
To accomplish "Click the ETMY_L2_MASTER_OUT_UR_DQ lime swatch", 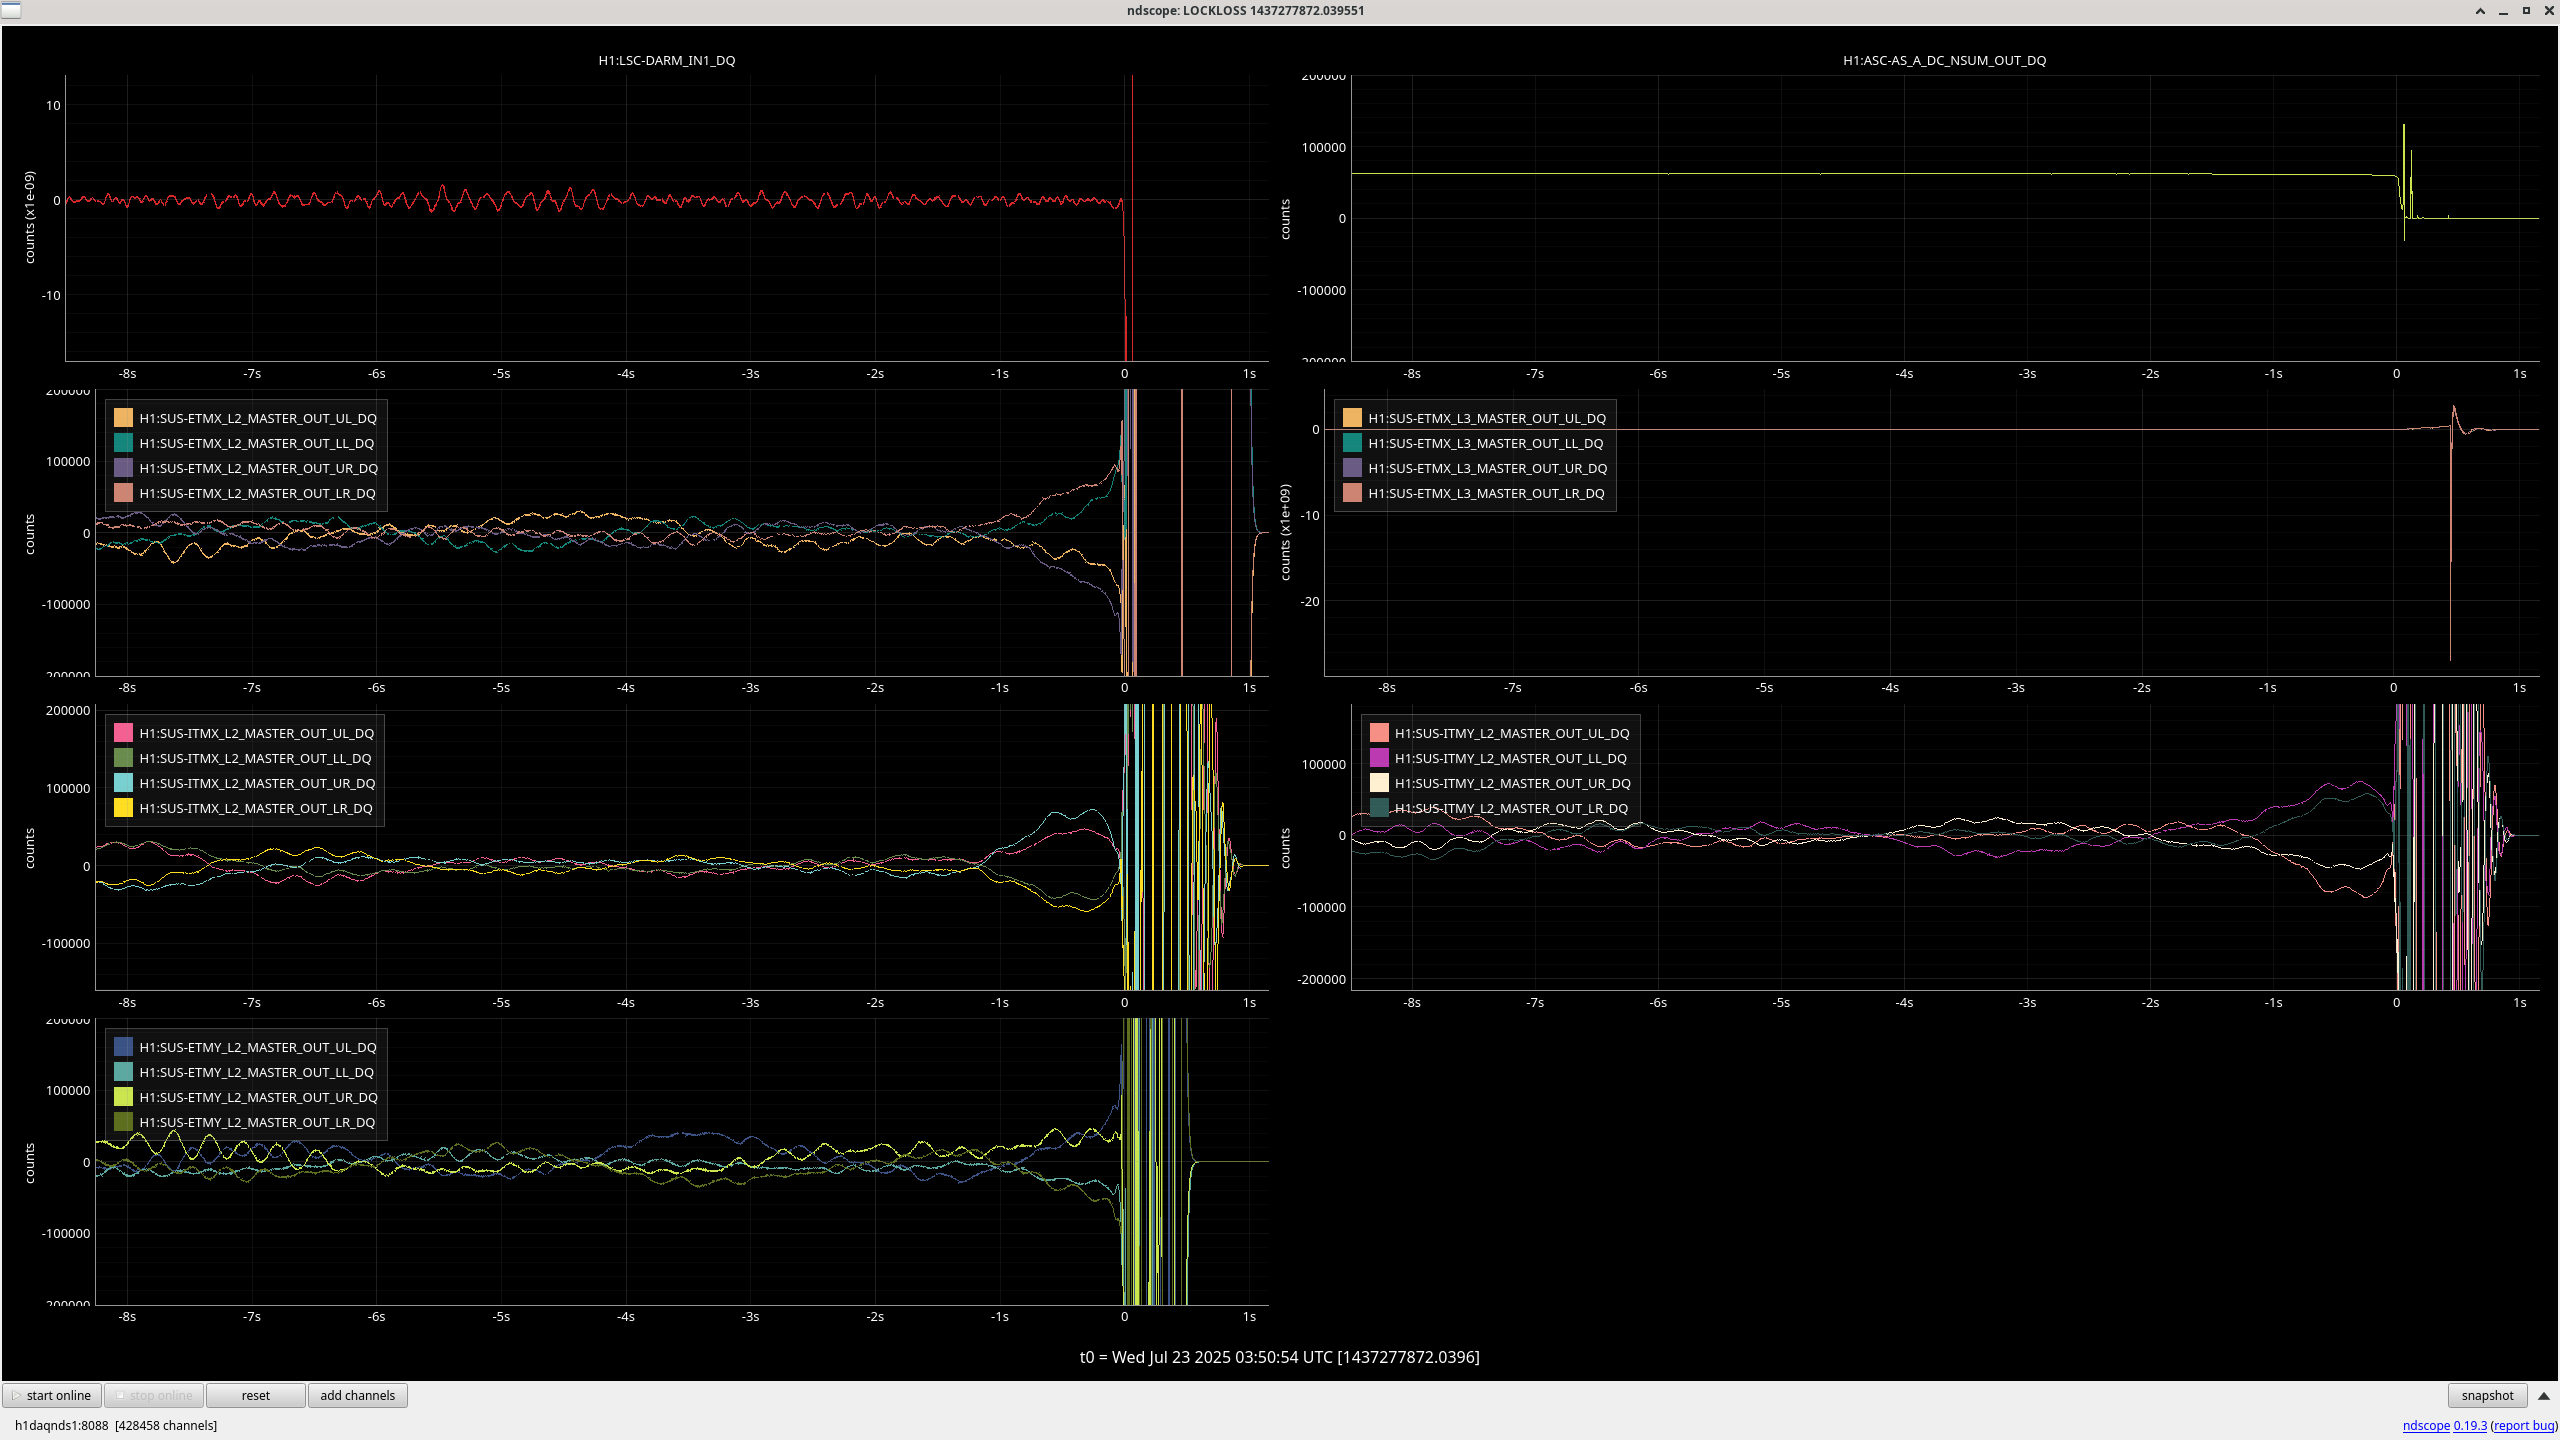I will click(123, 1097).
